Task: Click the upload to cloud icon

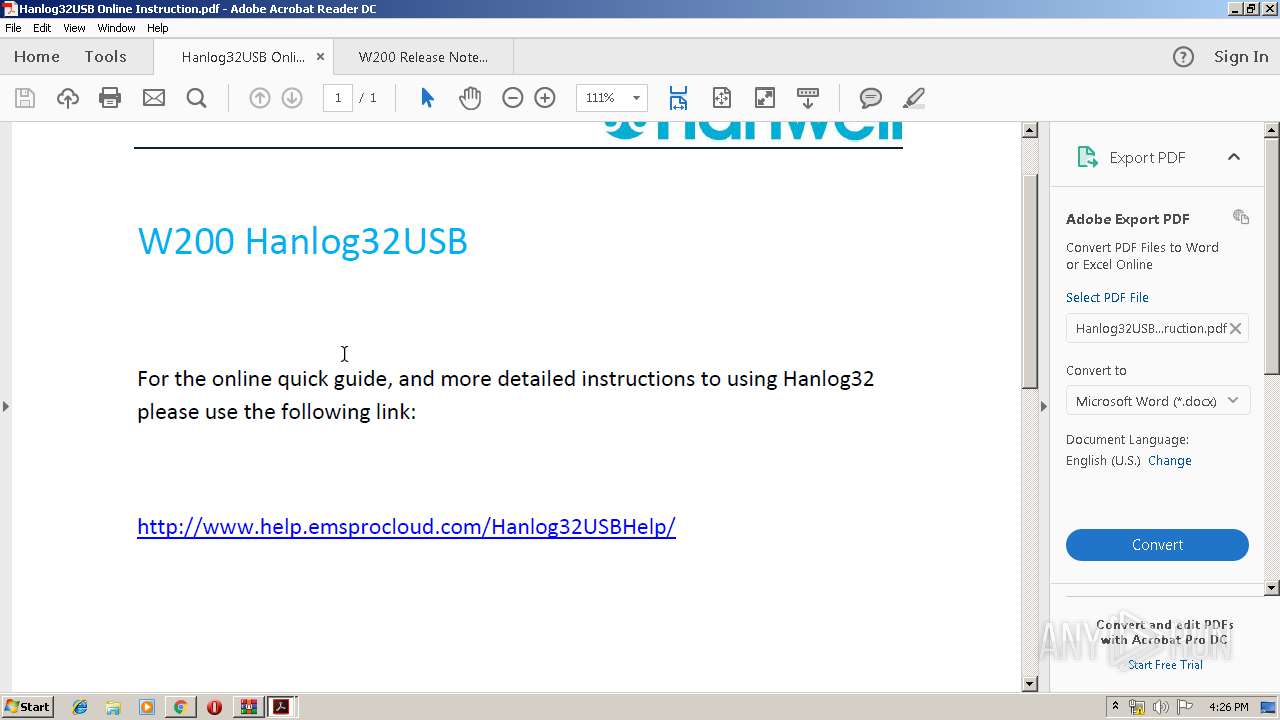Action: coord(67,98)
